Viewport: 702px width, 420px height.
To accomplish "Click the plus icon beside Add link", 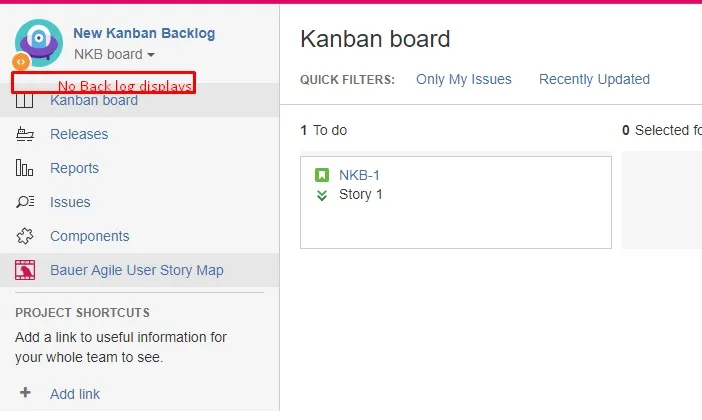I will 26,394.
